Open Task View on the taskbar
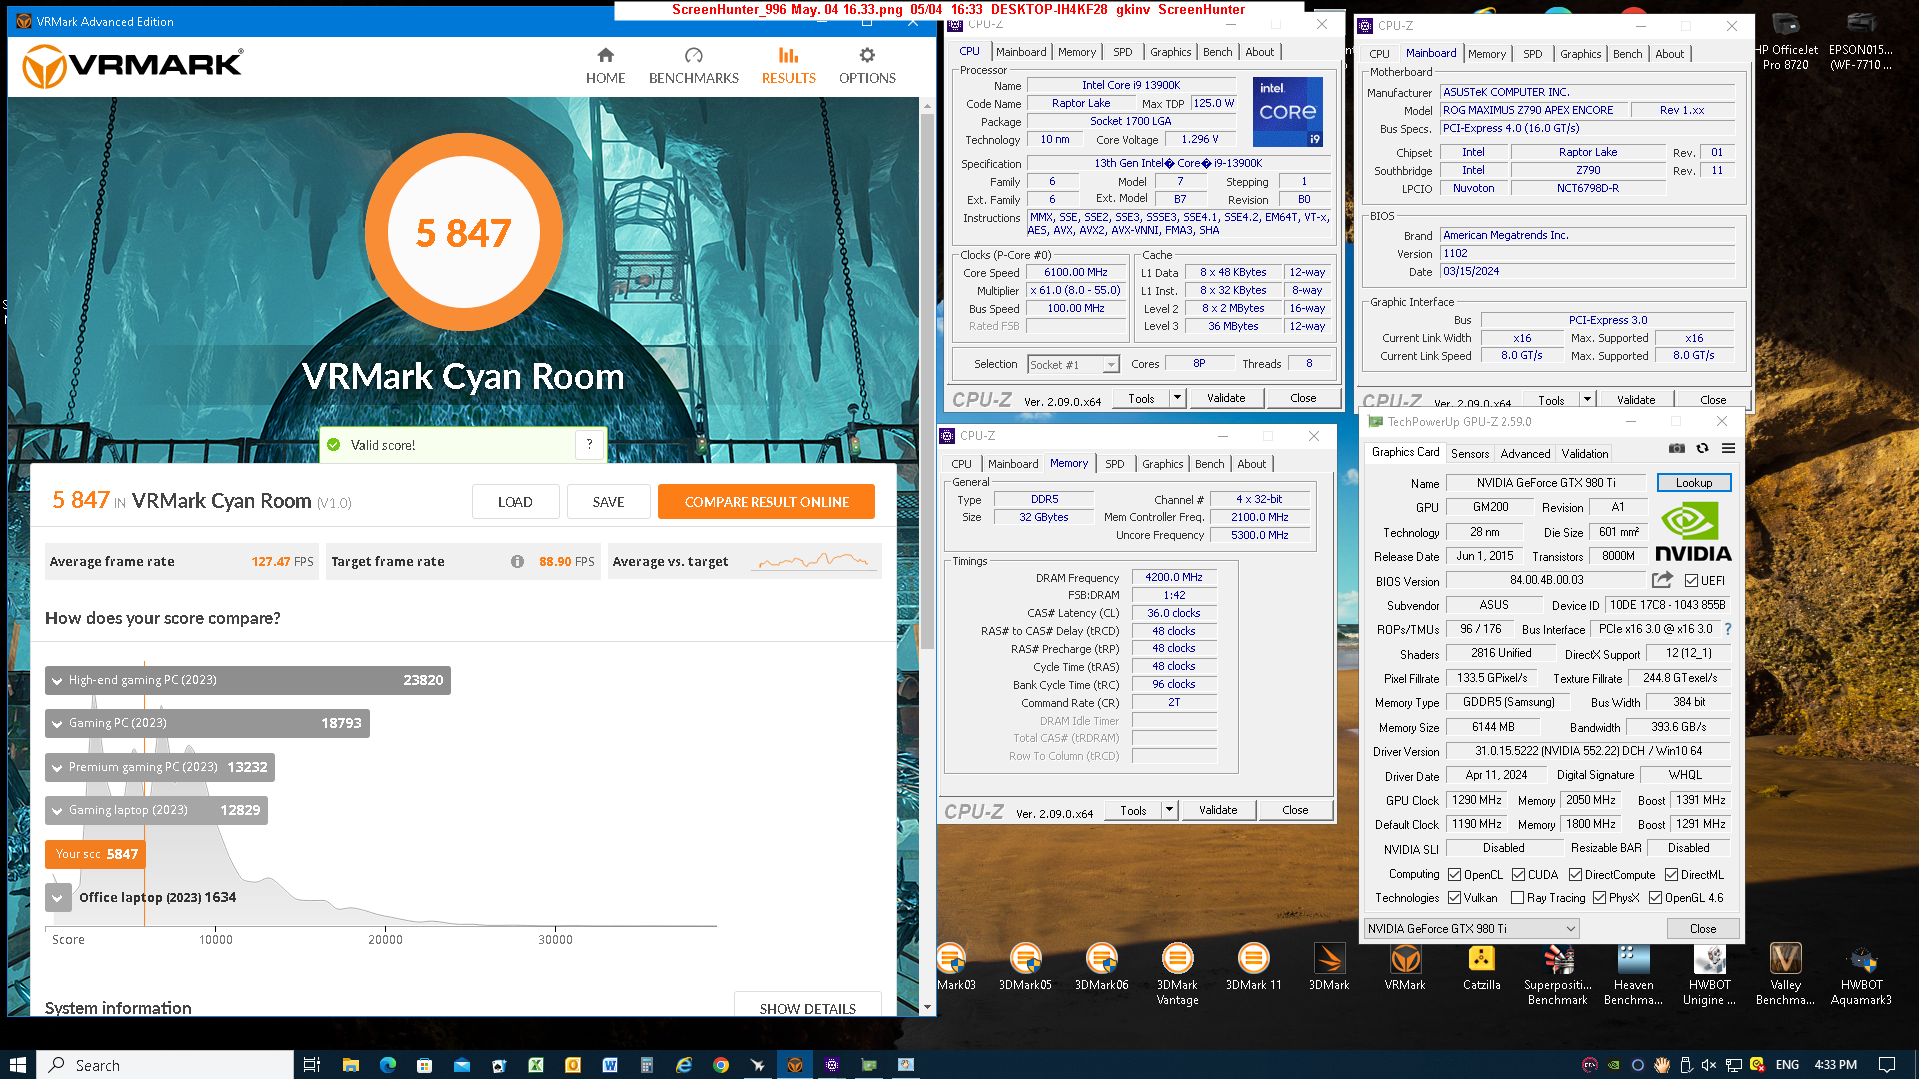Screen dimensions: 1919x1079 click(311, 1065)
